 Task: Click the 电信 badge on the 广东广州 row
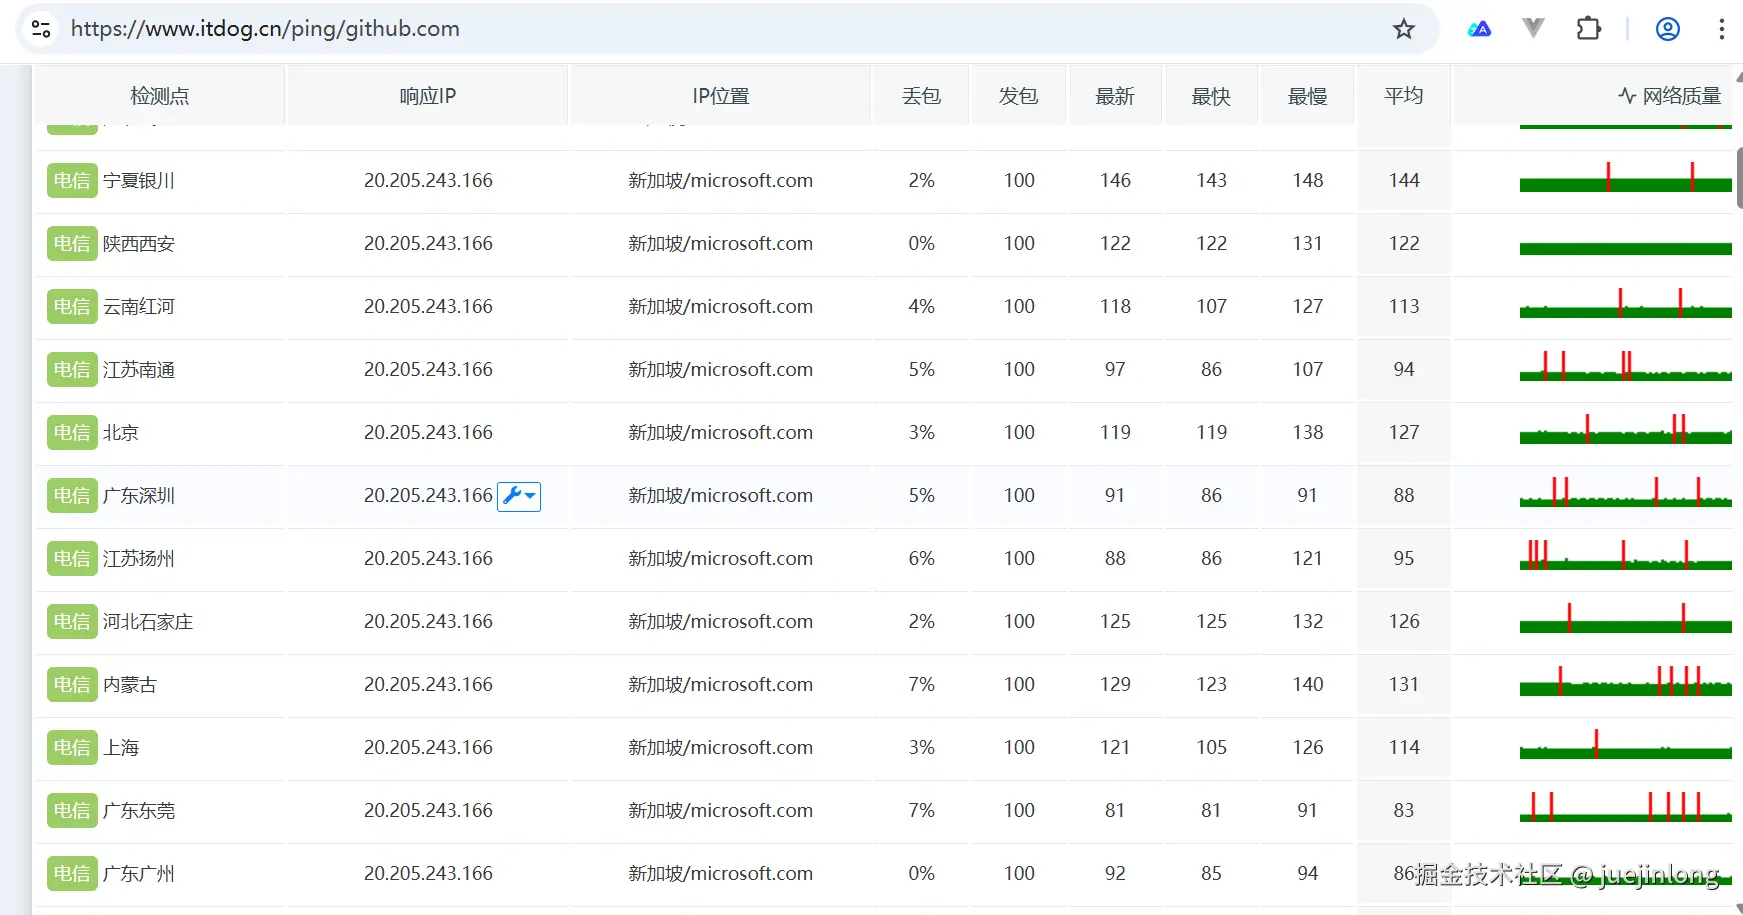point(71,873)
